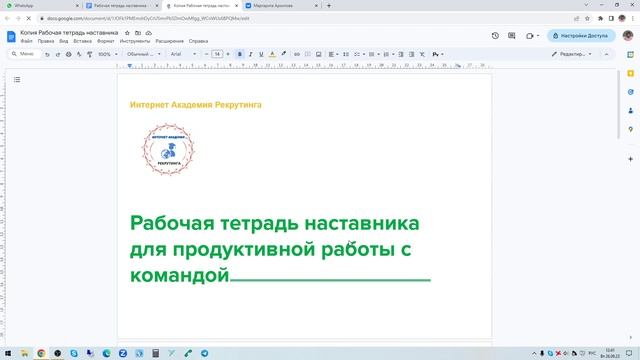Open bulleted list options
The width and height of the screenshot is (640, 360).
tap(373, 54)
